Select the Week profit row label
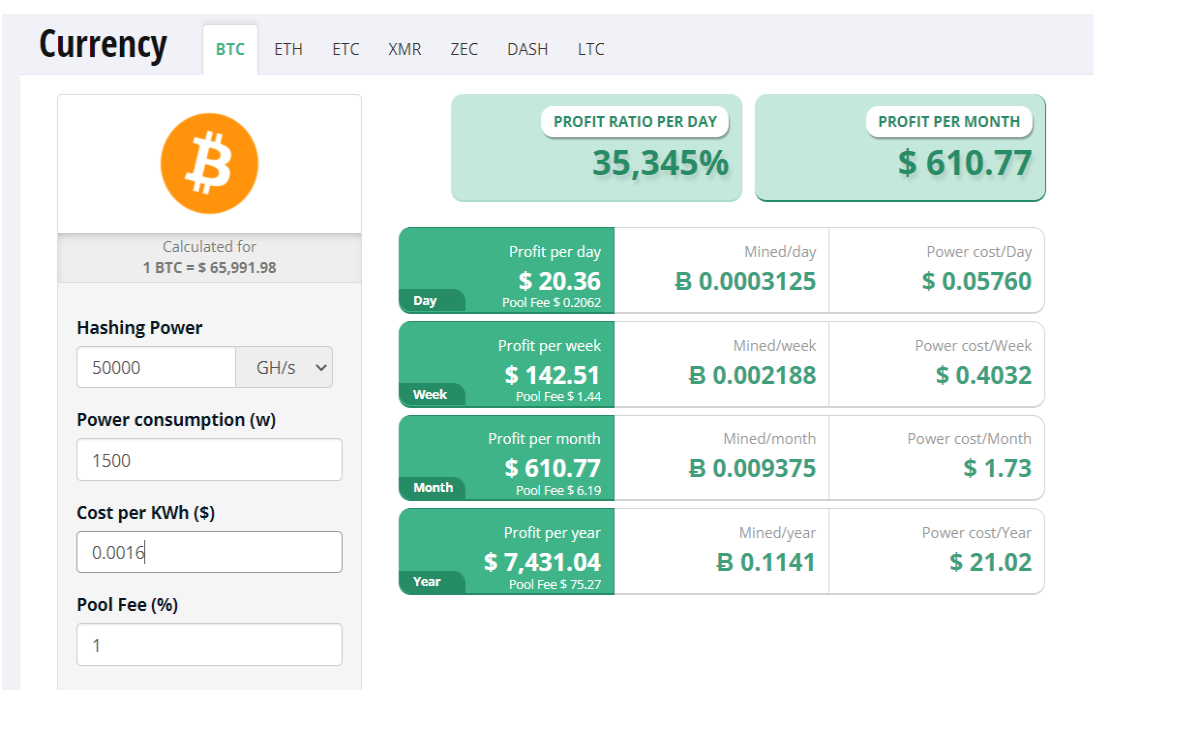Image resolution: width=1200 pixels, height=746 pixels. point(432,394)
